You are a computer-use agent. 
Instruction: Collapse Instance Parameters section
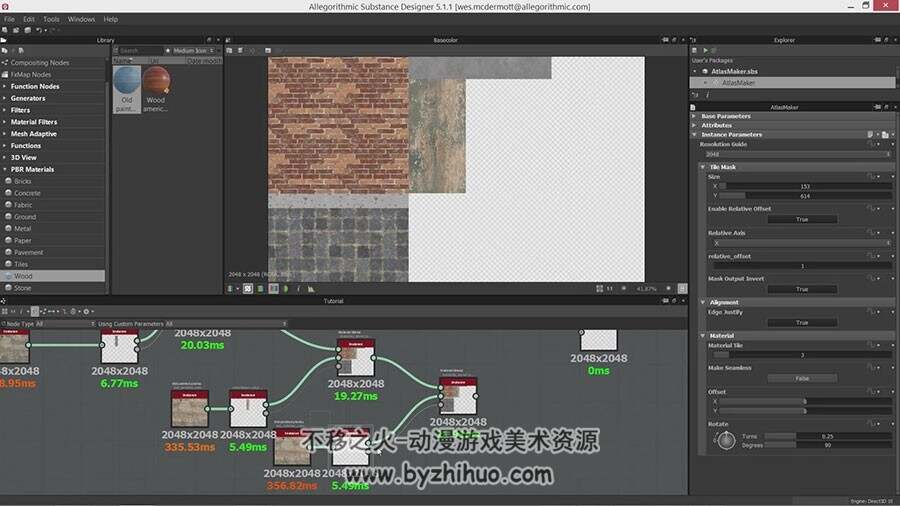point(694,134)
